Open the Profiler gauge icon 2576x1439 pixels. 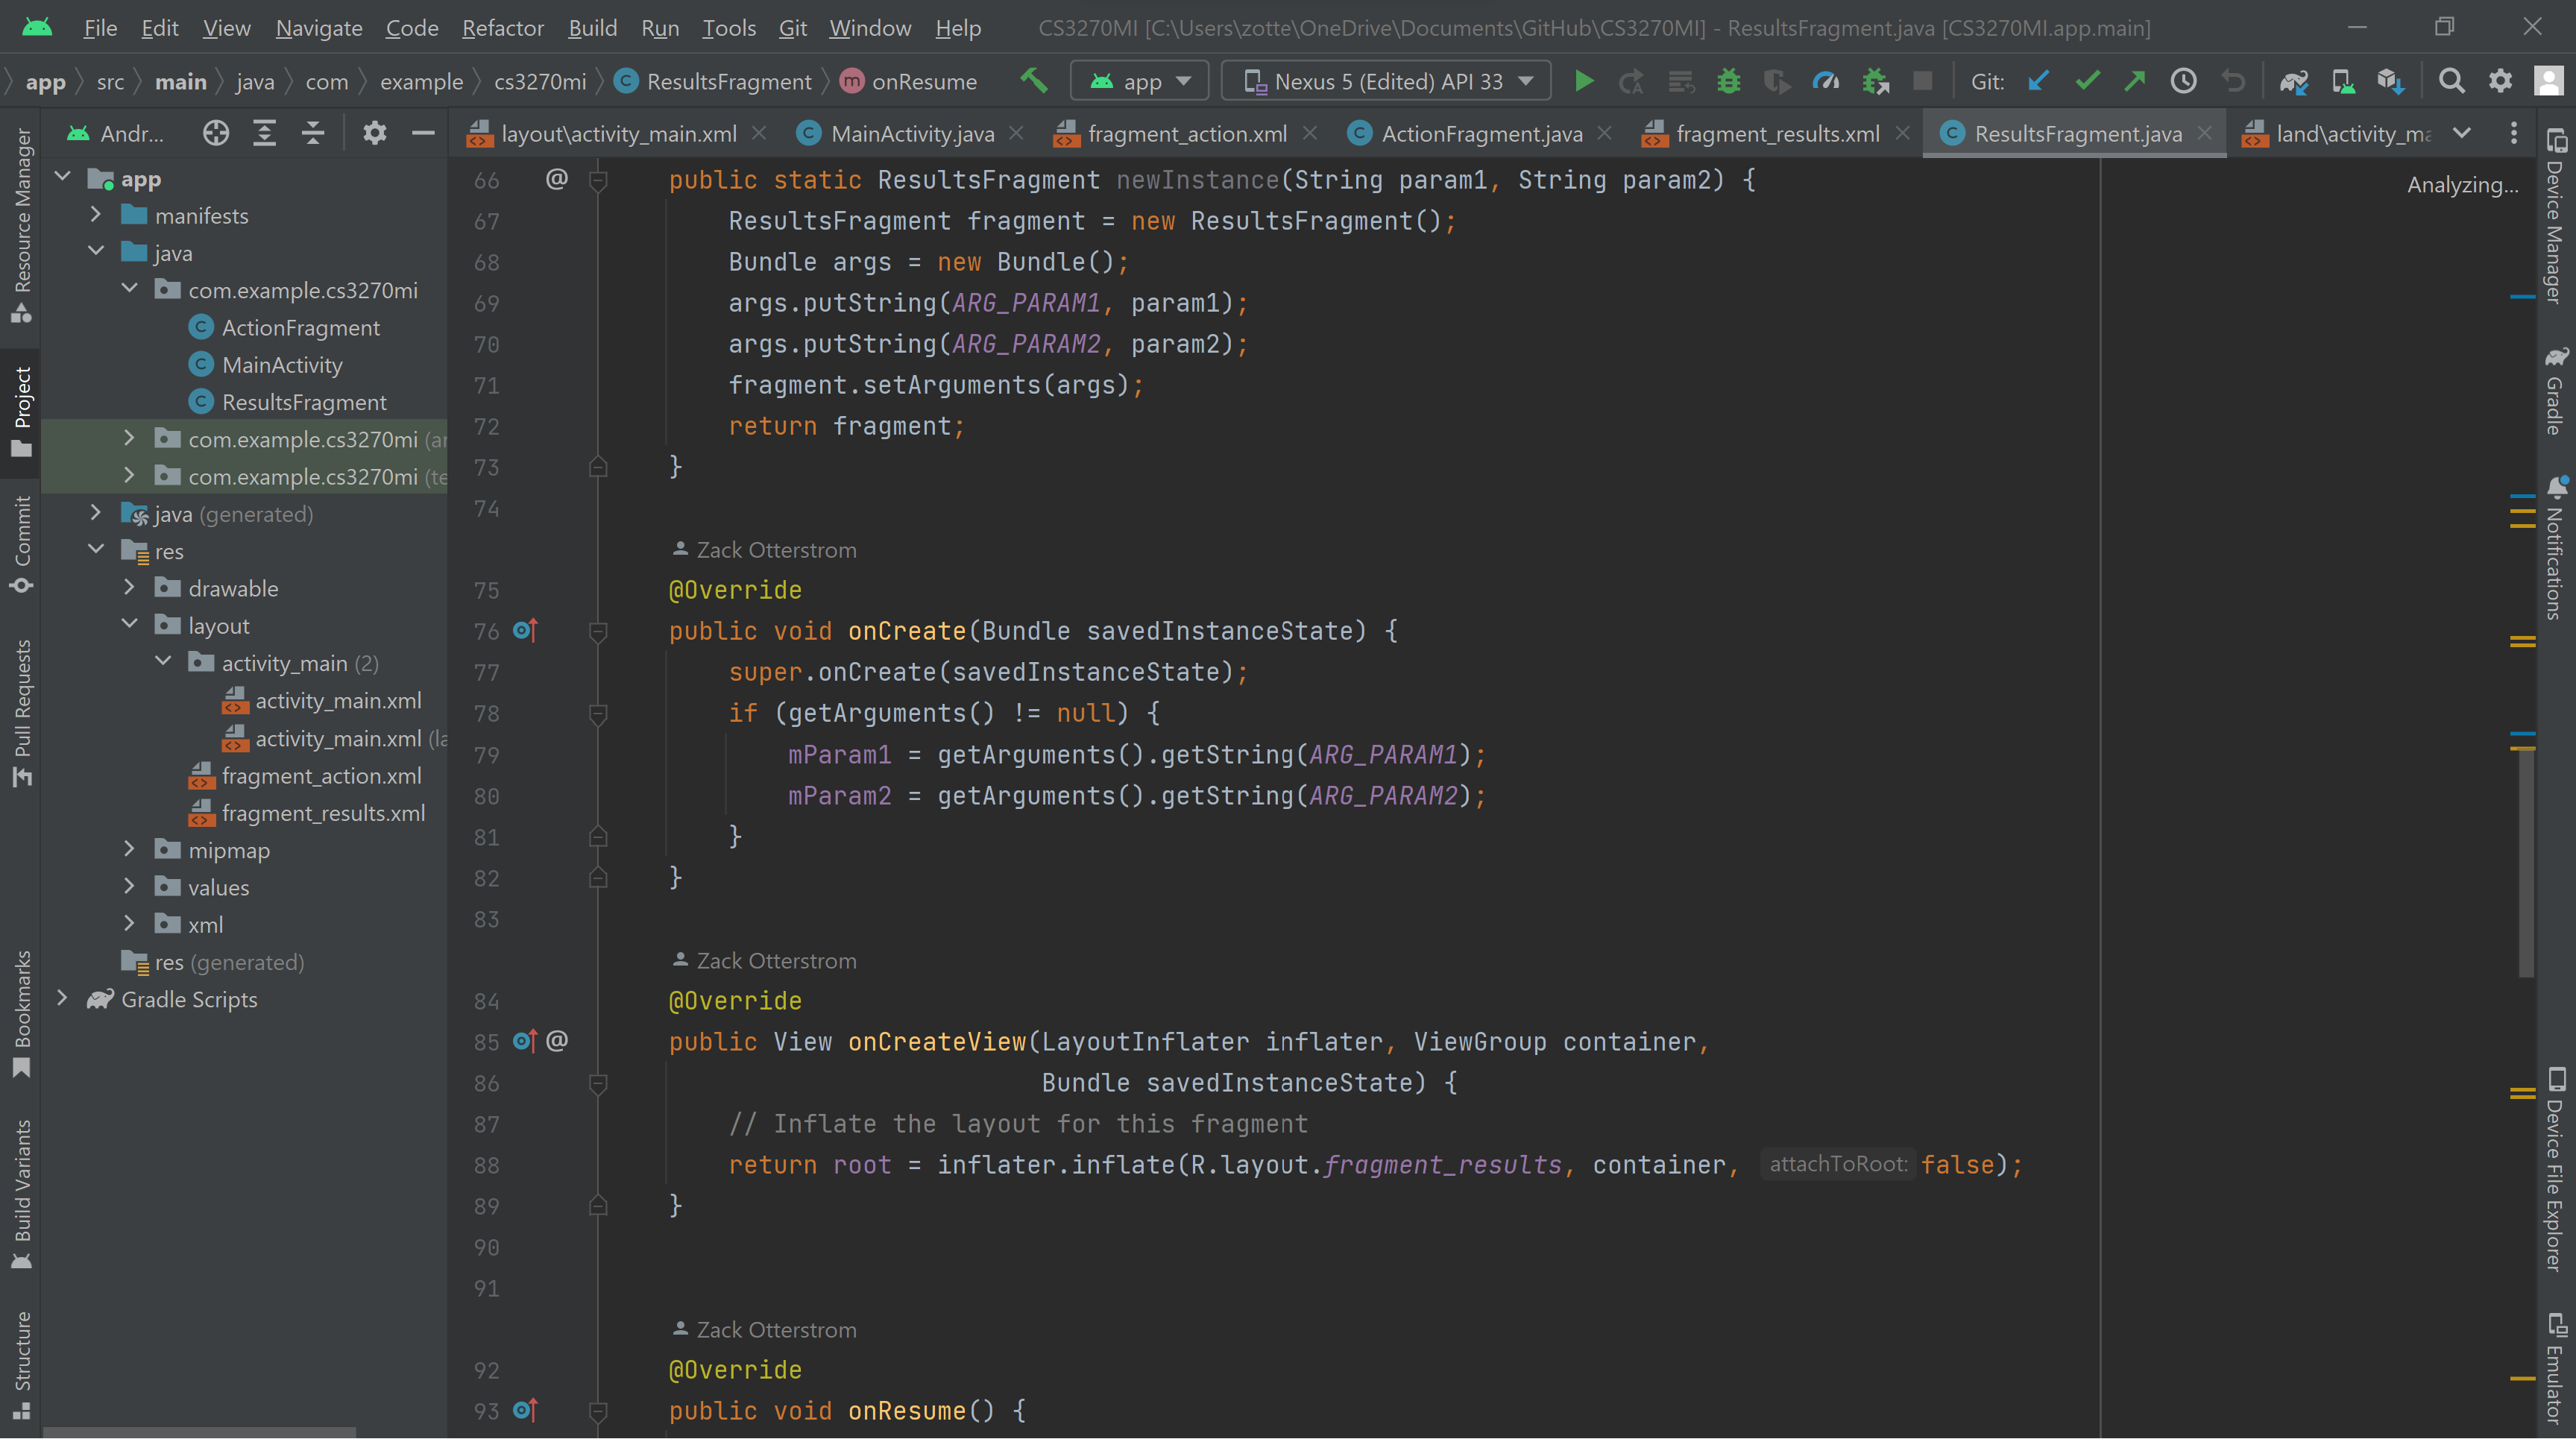pyautogui.click(x=1826, y=81)
